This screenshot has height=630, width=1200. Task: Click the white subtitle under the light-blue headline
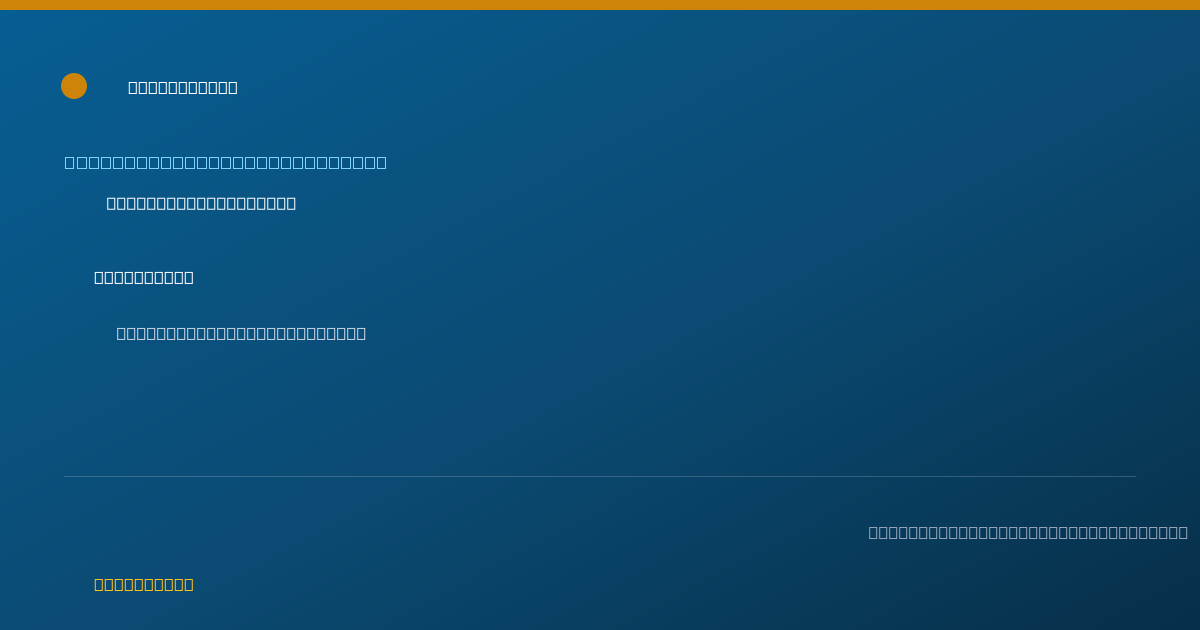point(201,203)
